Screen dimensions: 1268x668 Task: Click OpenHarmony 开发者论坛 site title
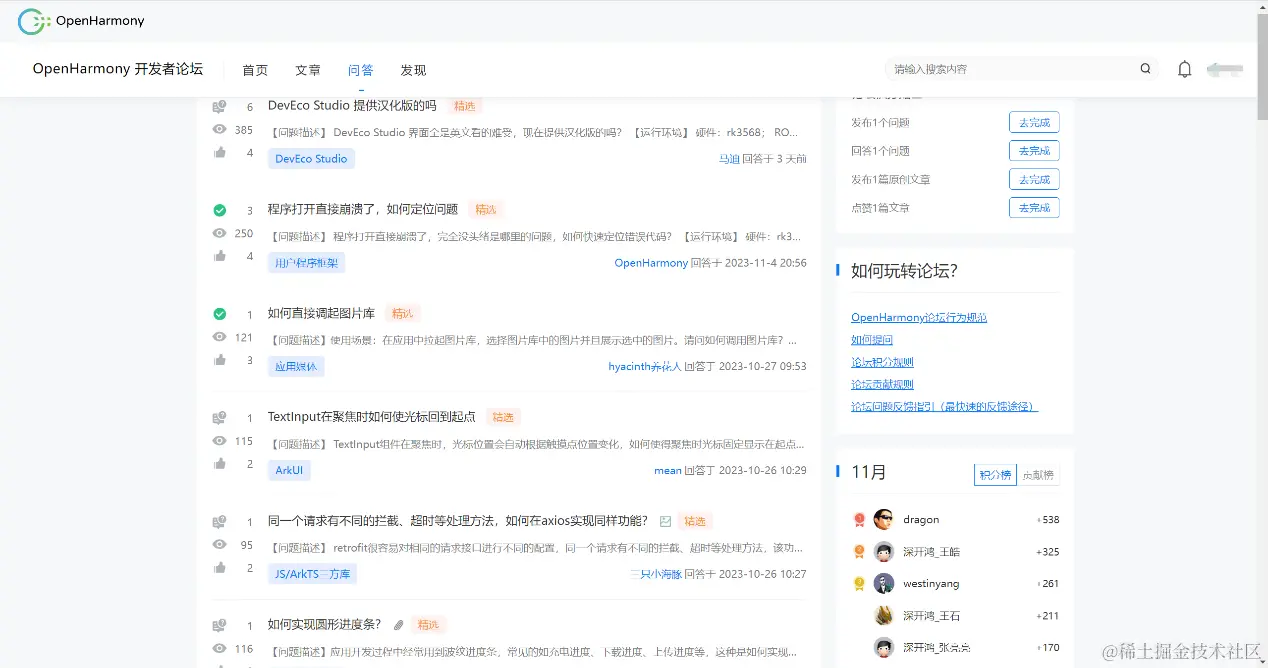(x=118, y=69)
